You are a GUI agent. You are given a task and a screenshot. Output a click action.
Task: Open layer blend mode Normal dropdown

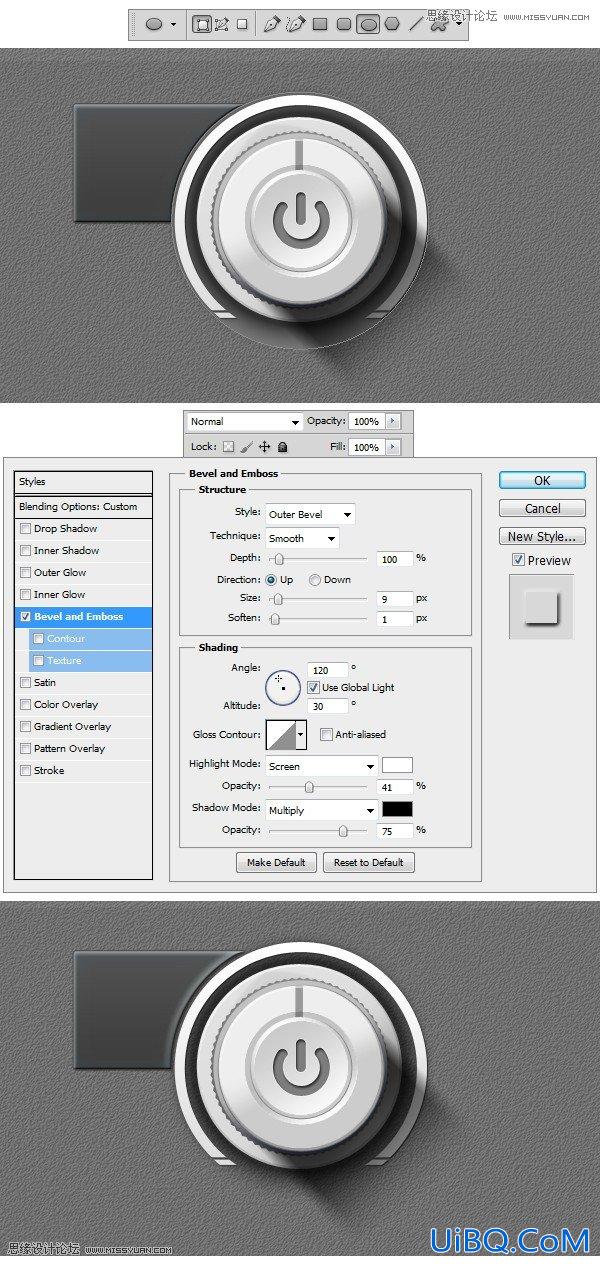tap(245, 422)
